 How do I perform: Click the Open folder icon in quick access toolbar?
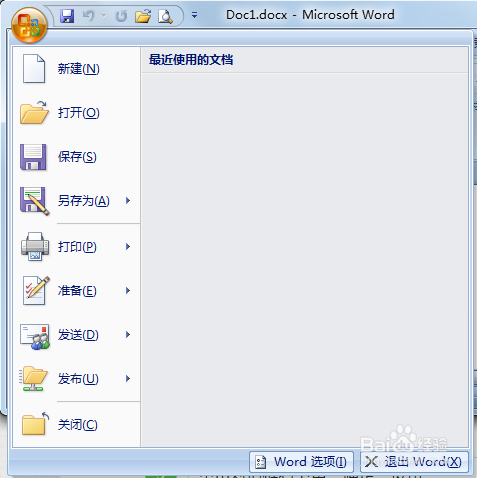tap(143, 16)
